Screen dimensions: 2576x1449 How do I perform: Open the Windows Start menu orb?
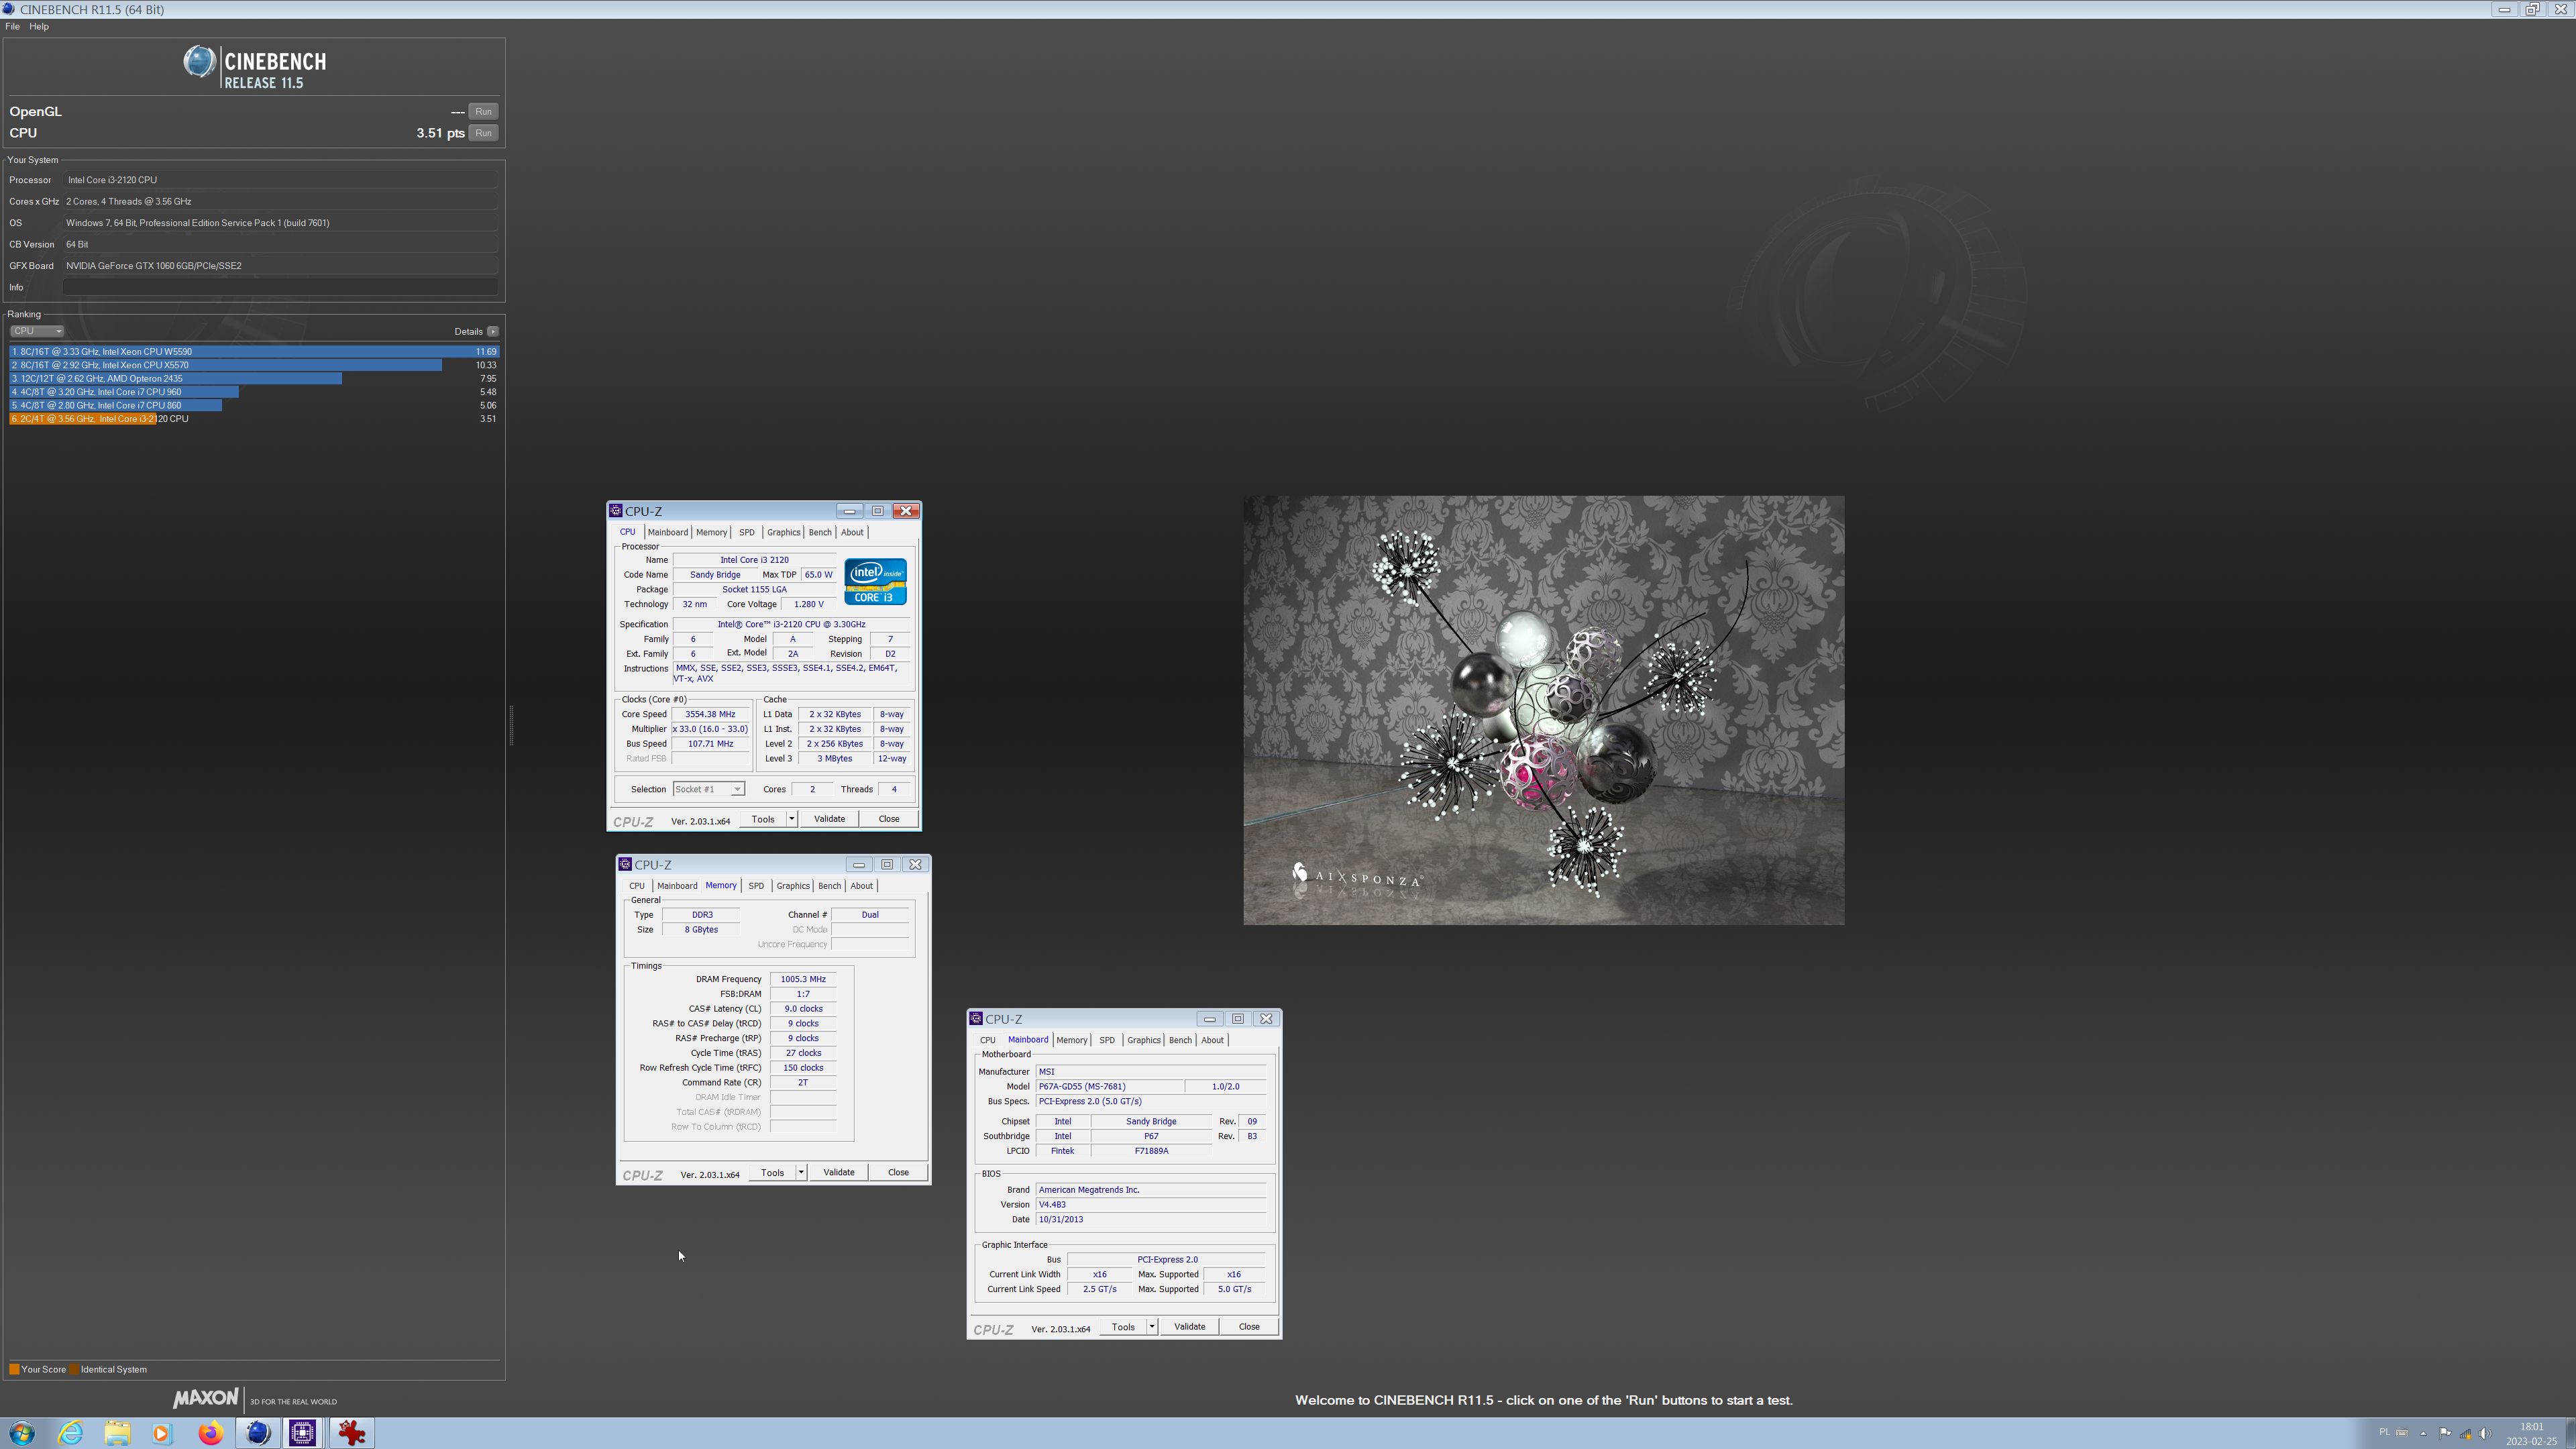22,1433
